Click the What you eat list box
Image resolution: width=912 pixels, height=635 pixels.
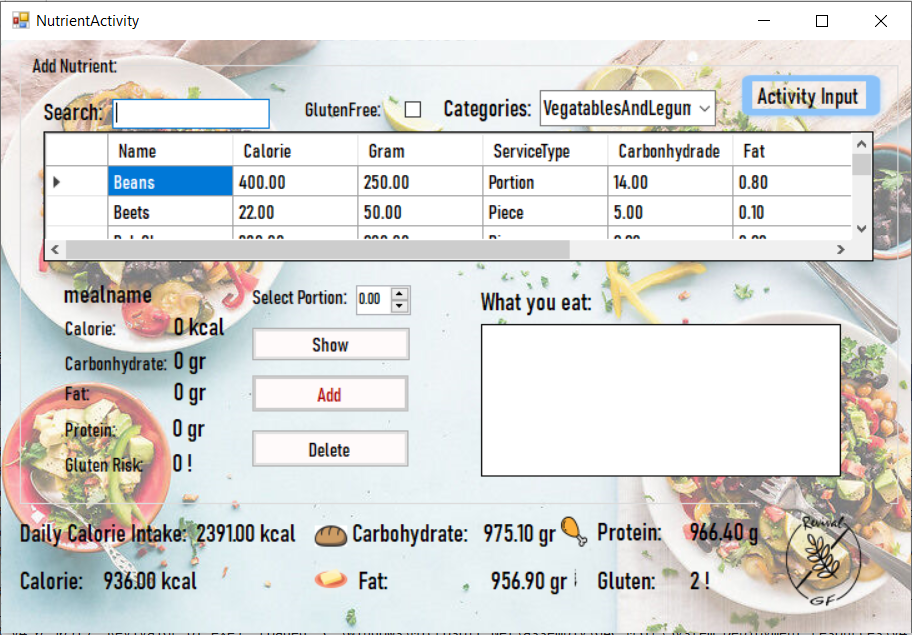coord(661,397)
